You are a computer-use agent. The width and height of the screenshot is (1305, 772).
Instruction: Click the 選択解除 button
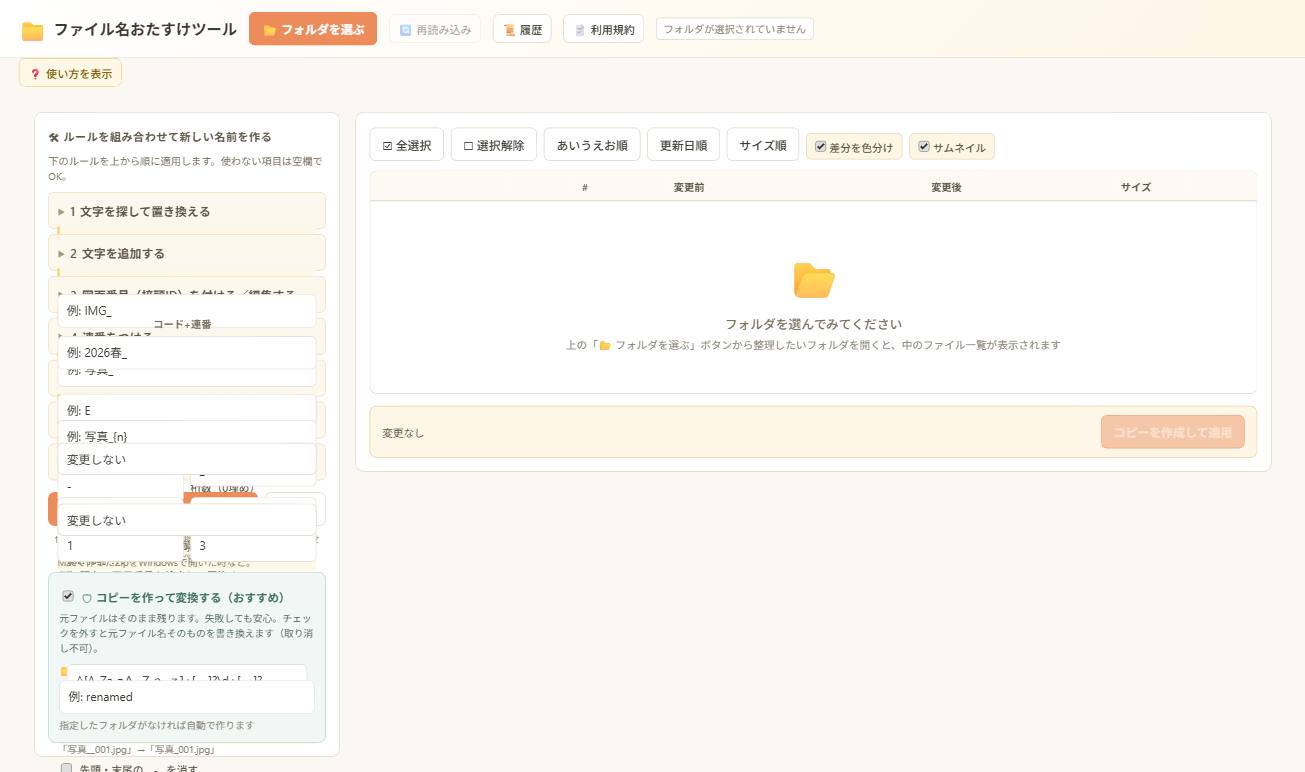click(x=494, y=145)
